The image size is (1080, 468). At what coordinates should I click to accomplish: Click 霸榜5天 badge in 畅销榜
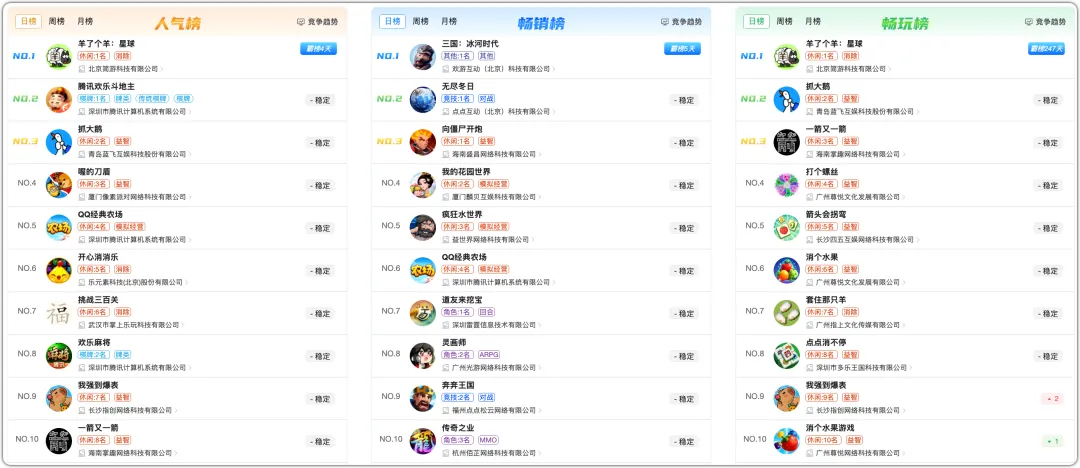click(682, 48)
